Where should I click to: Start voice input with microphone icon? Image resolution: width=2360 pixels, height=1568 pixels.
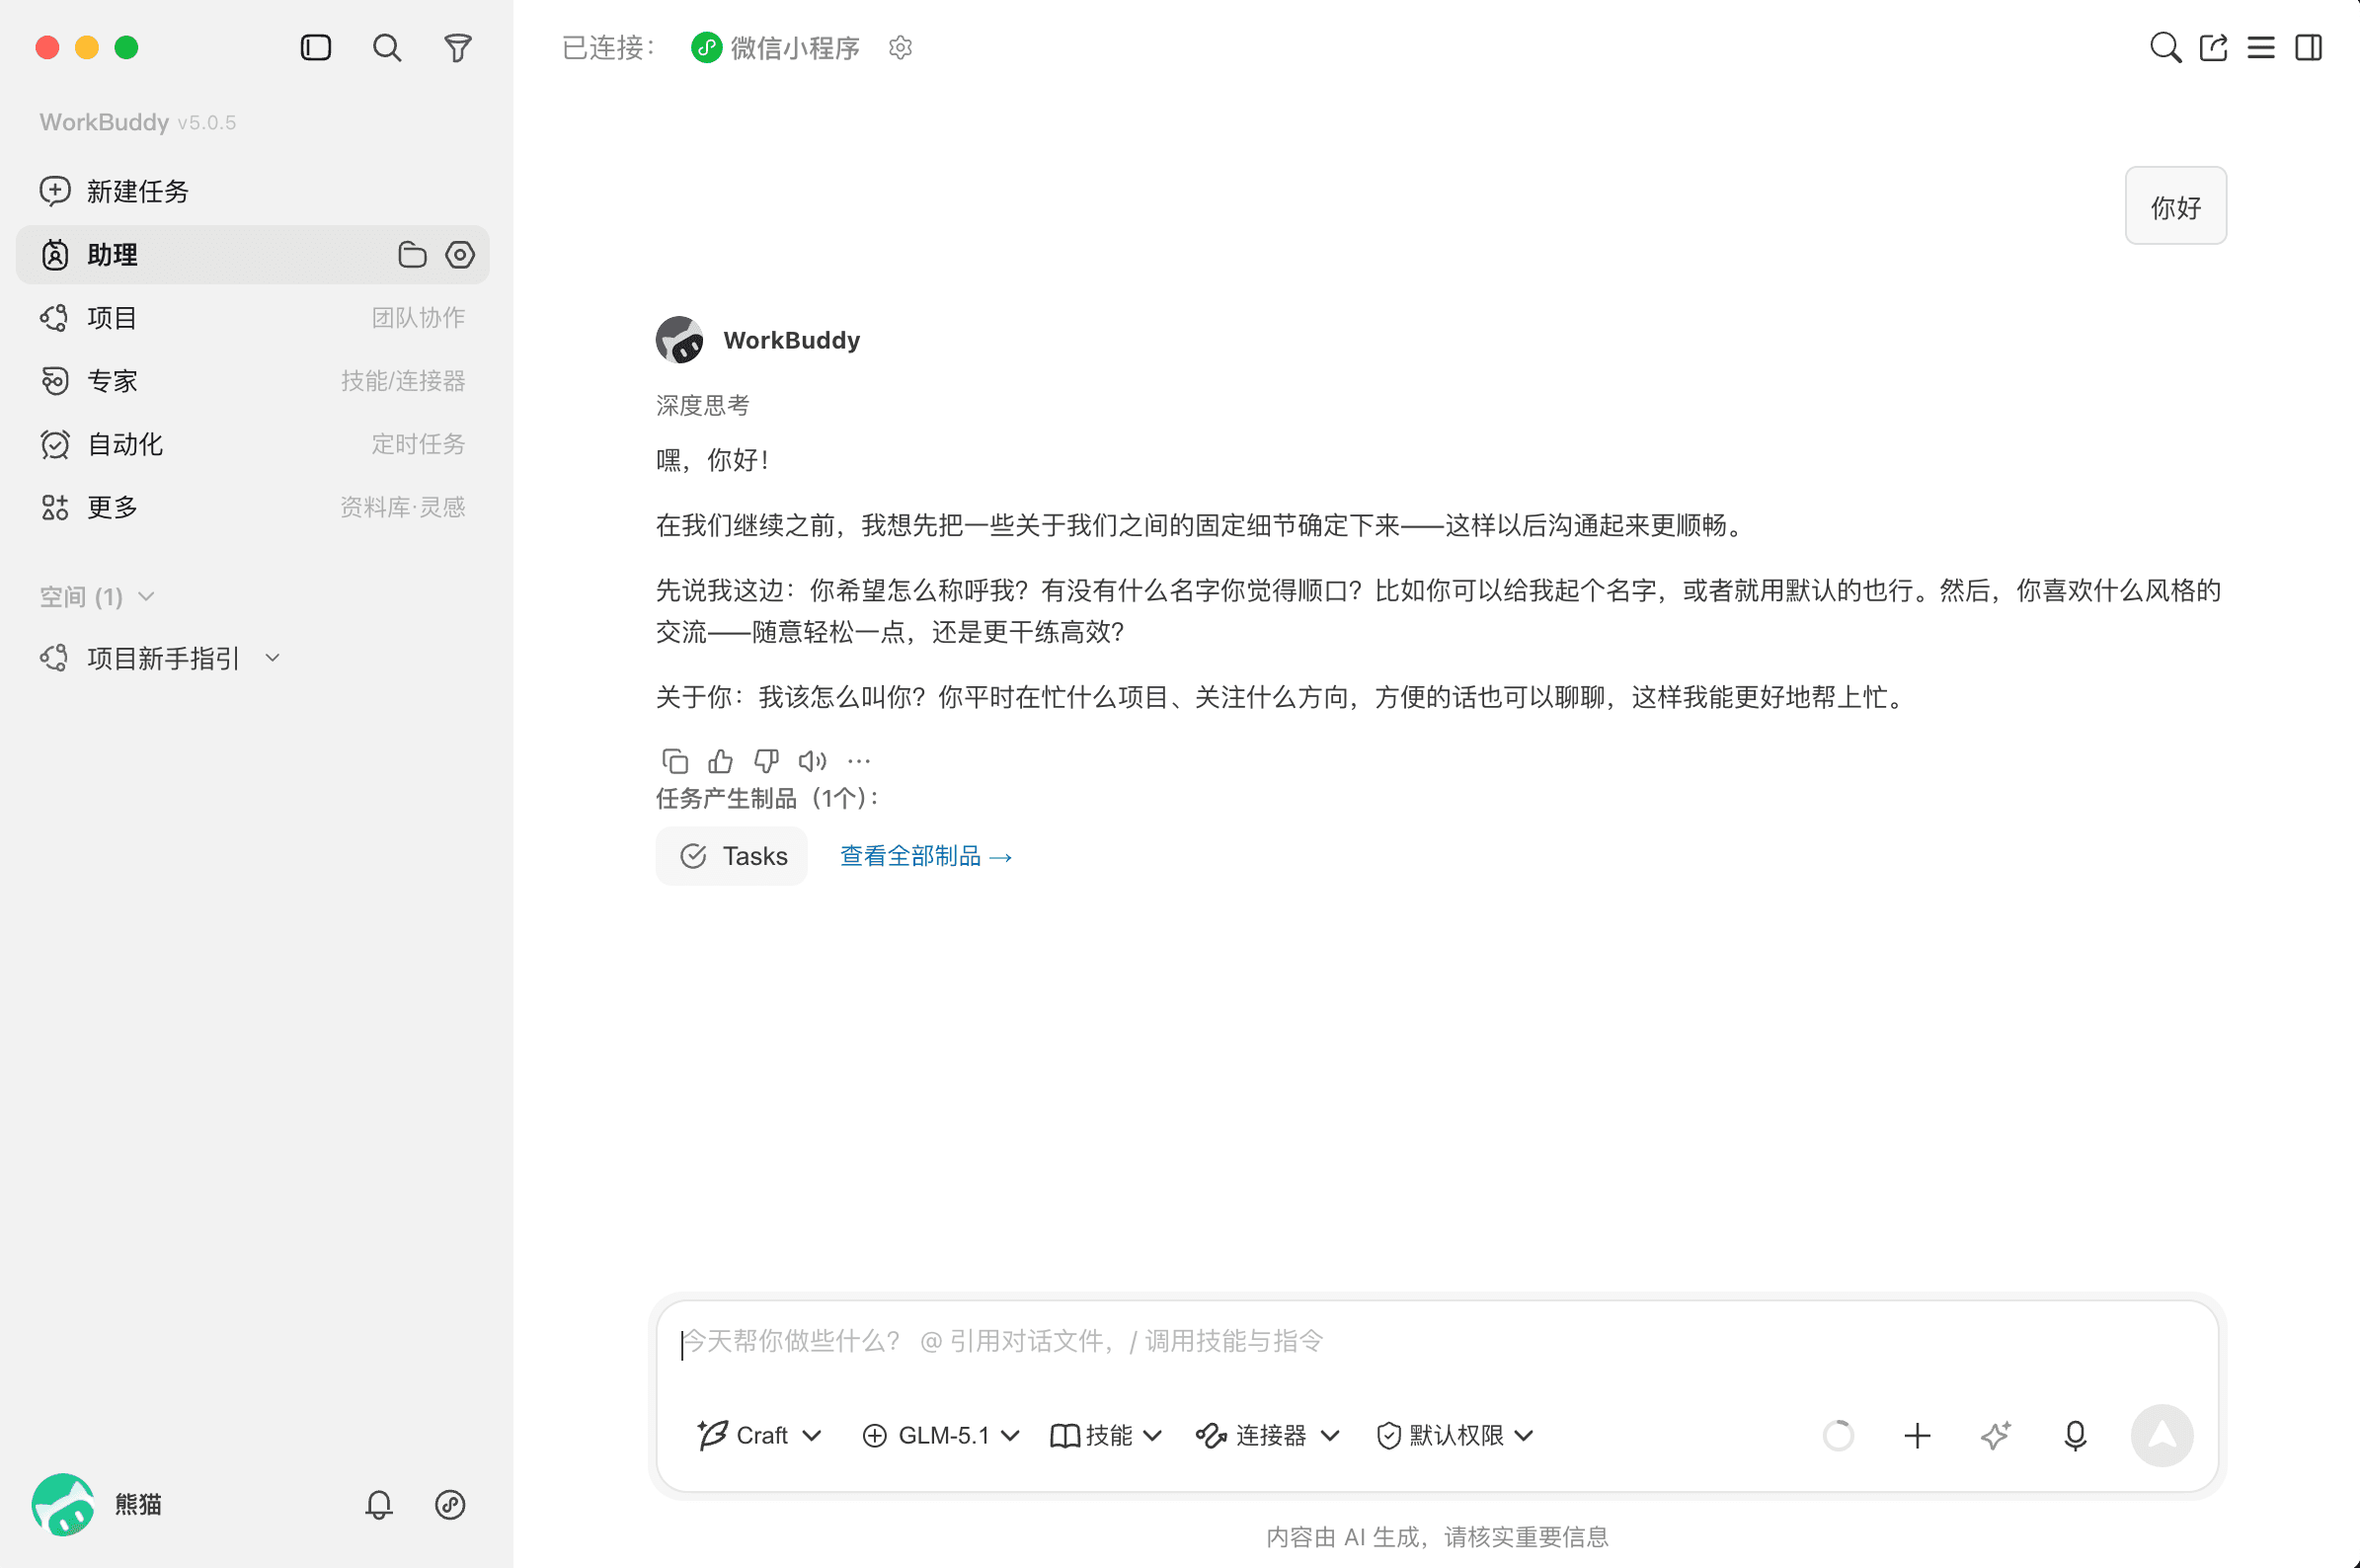[x=2075, y=1436]
